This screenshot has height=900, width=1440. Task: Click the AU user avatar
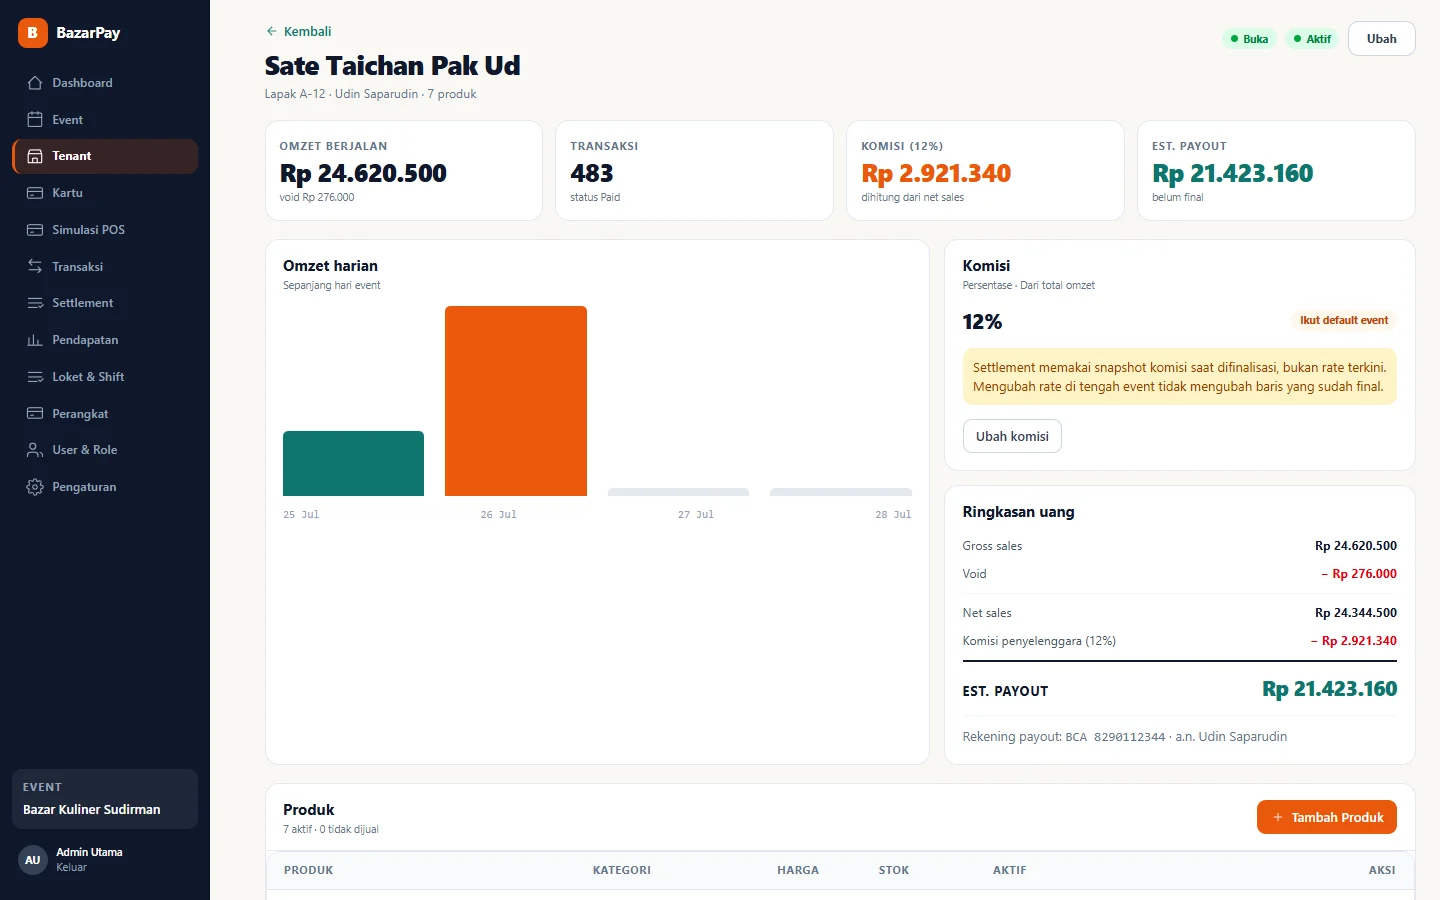tap(33, 860)
